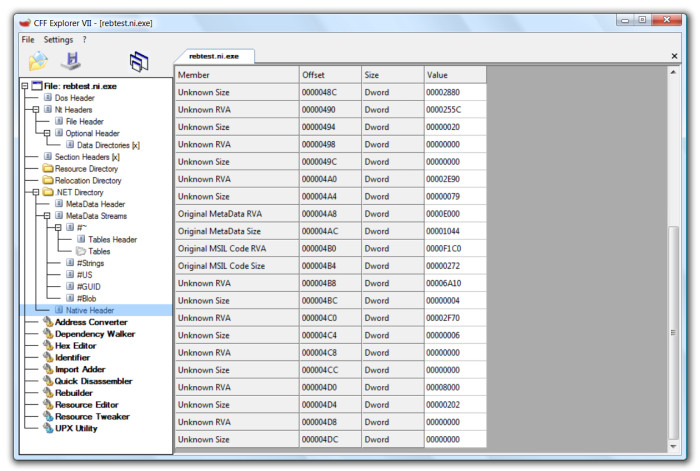Click the save disk toolbar icon
The image size is (700, 471).
pyautogui.click(x=71, y=61)
